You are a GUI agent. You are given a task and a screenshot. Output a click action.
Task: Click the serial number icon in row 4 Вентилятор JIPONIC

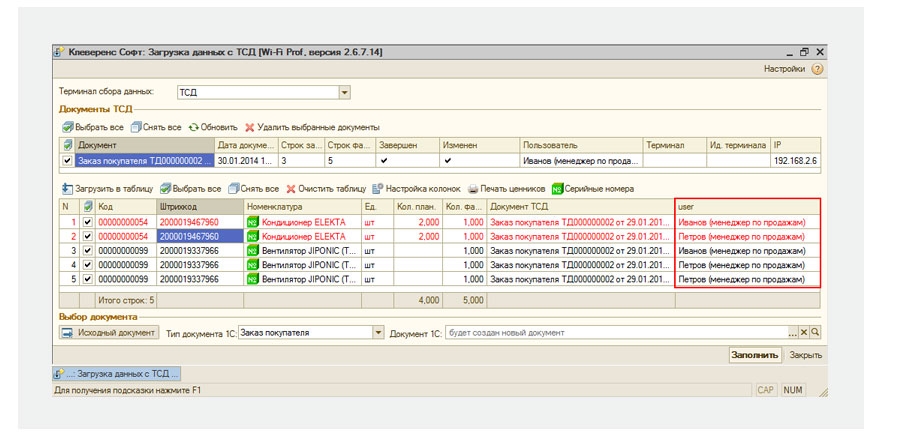pyautogui.click(x=253, y=265)
